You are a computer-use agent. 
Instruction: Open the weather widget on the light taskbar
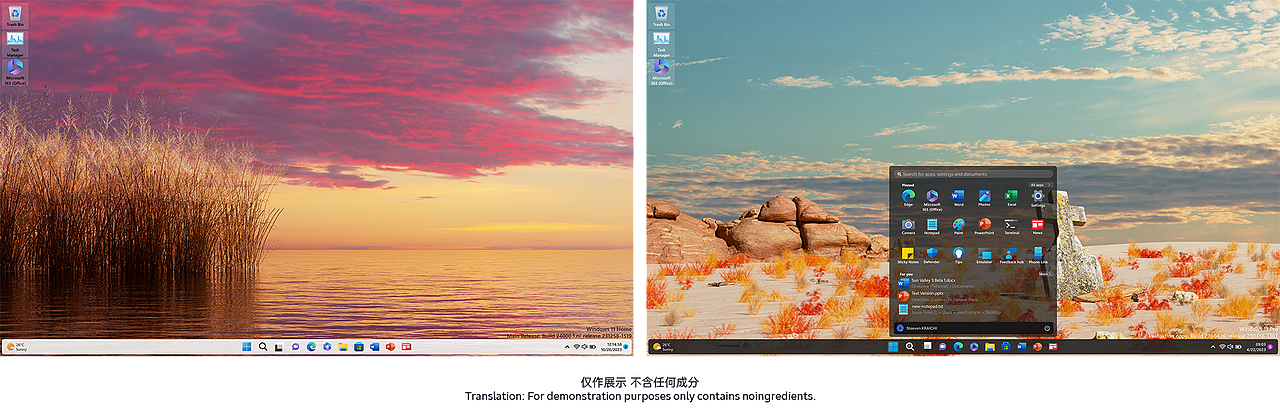tap(16, 346)
